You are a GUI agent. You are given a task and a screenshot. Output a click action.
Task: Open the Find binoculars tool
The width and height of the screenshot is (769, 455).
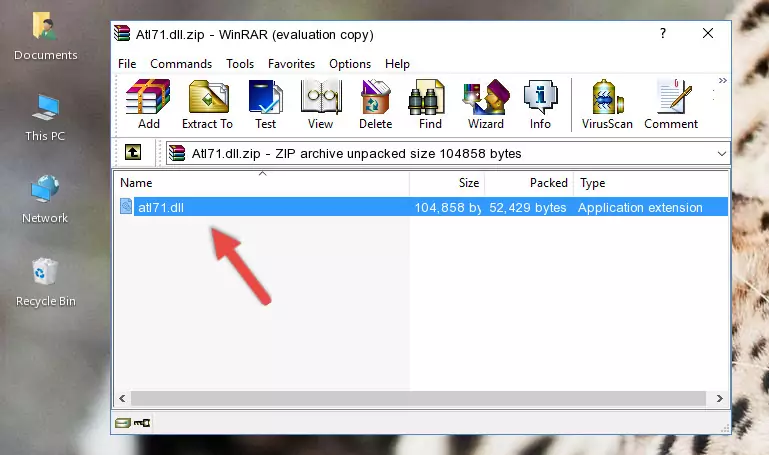tap(430, 104)
